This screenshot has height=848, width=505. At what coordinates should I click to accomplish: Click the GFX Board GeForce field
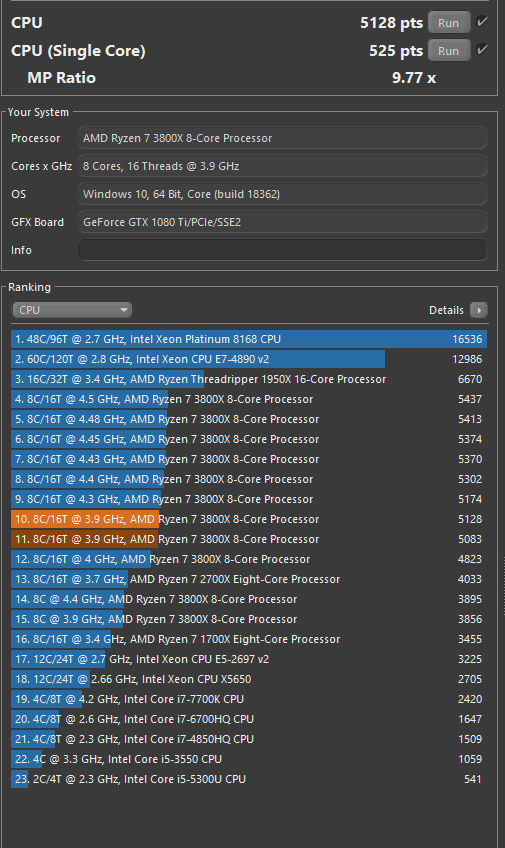coord(282,222)
